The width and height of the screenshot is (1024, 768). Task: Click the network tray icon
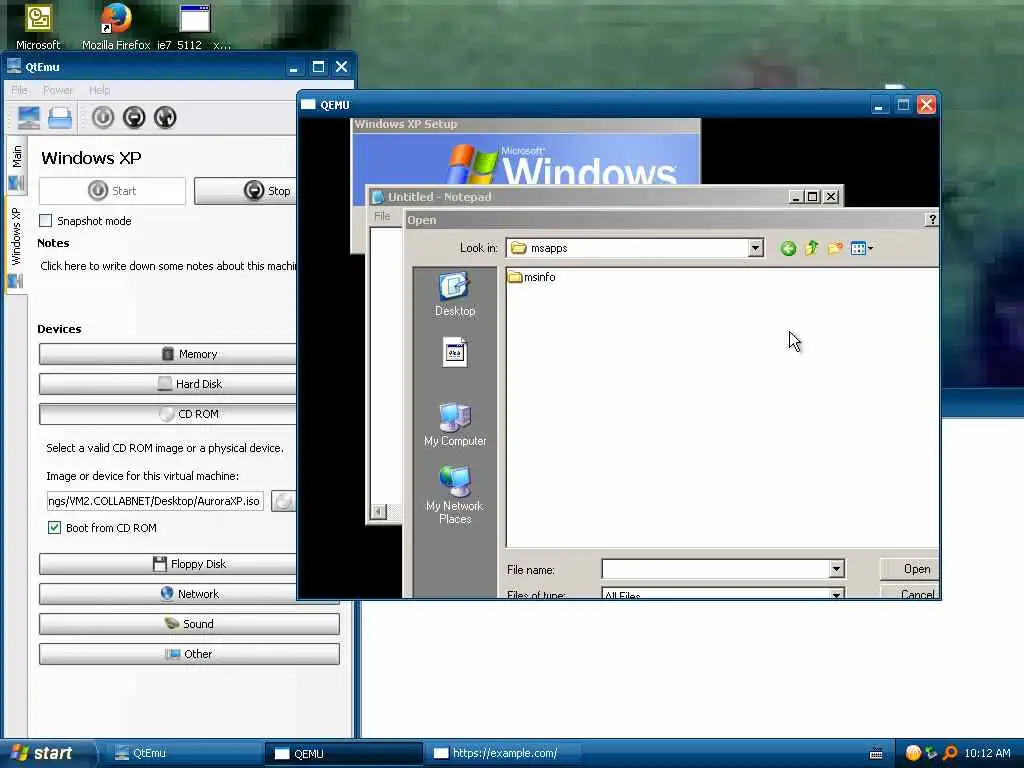pos(931,753)
